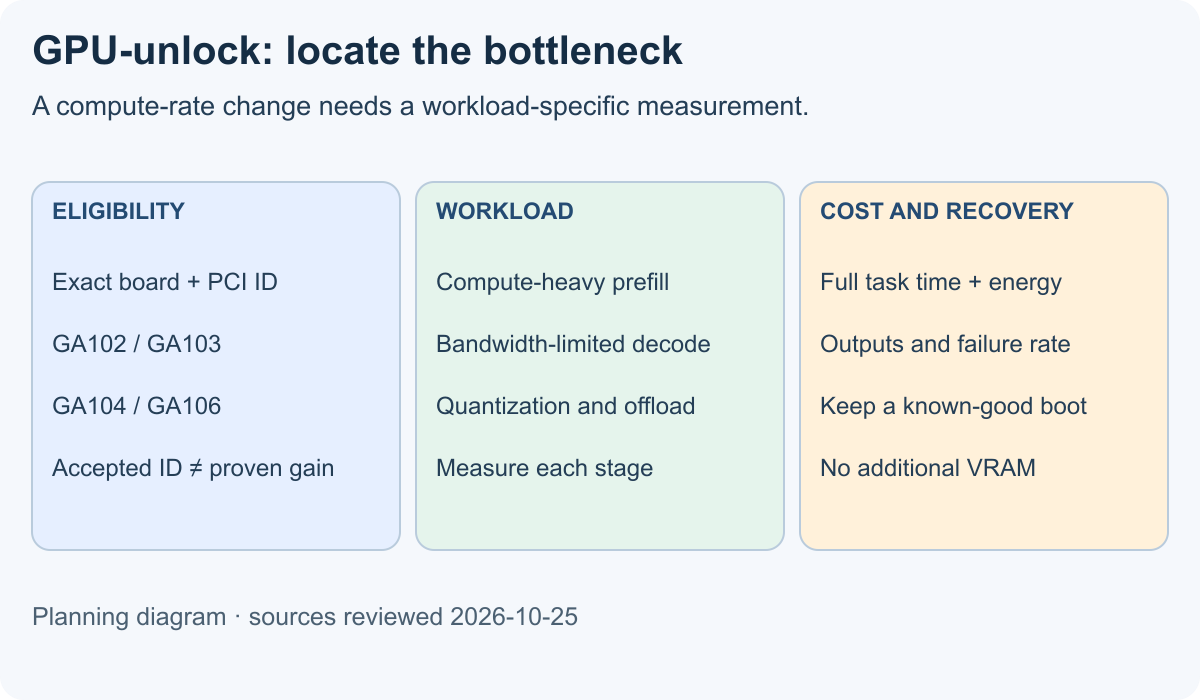Click the COST AND RECOVERY heading
The height and width of the screenshot is (700, 1200).
pos(947,211)
